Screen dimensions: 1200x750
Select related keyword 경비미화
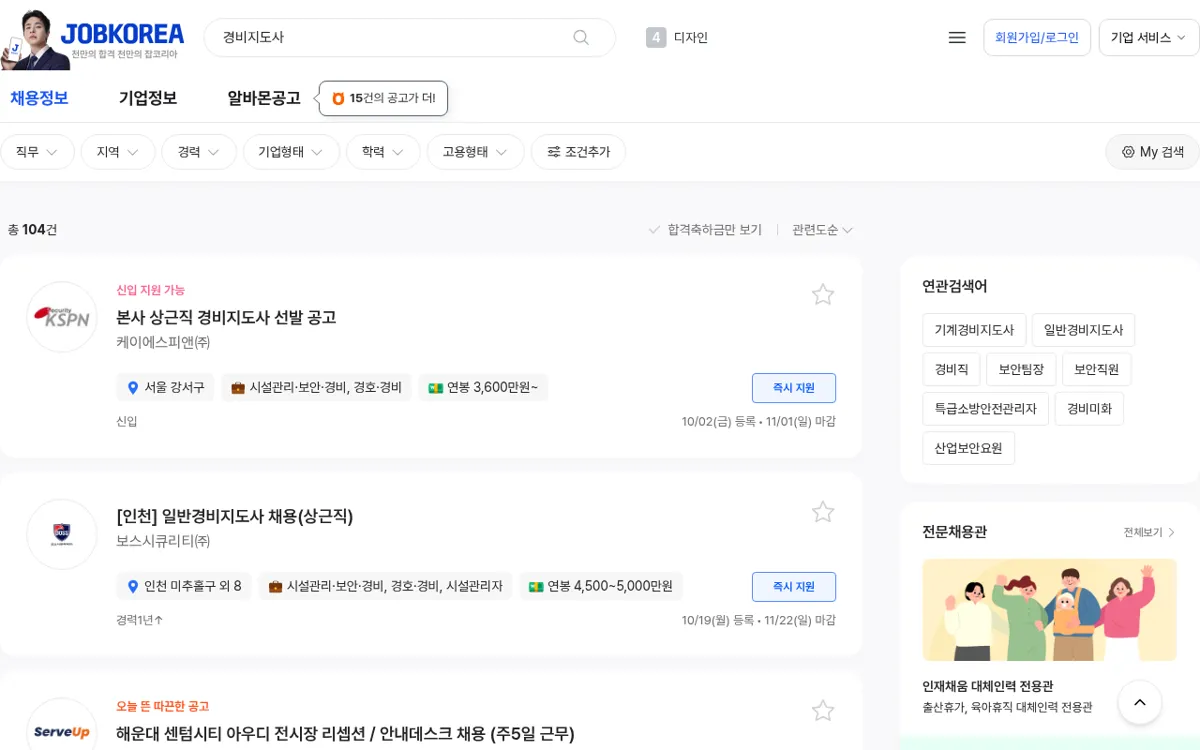(1089, 409)
